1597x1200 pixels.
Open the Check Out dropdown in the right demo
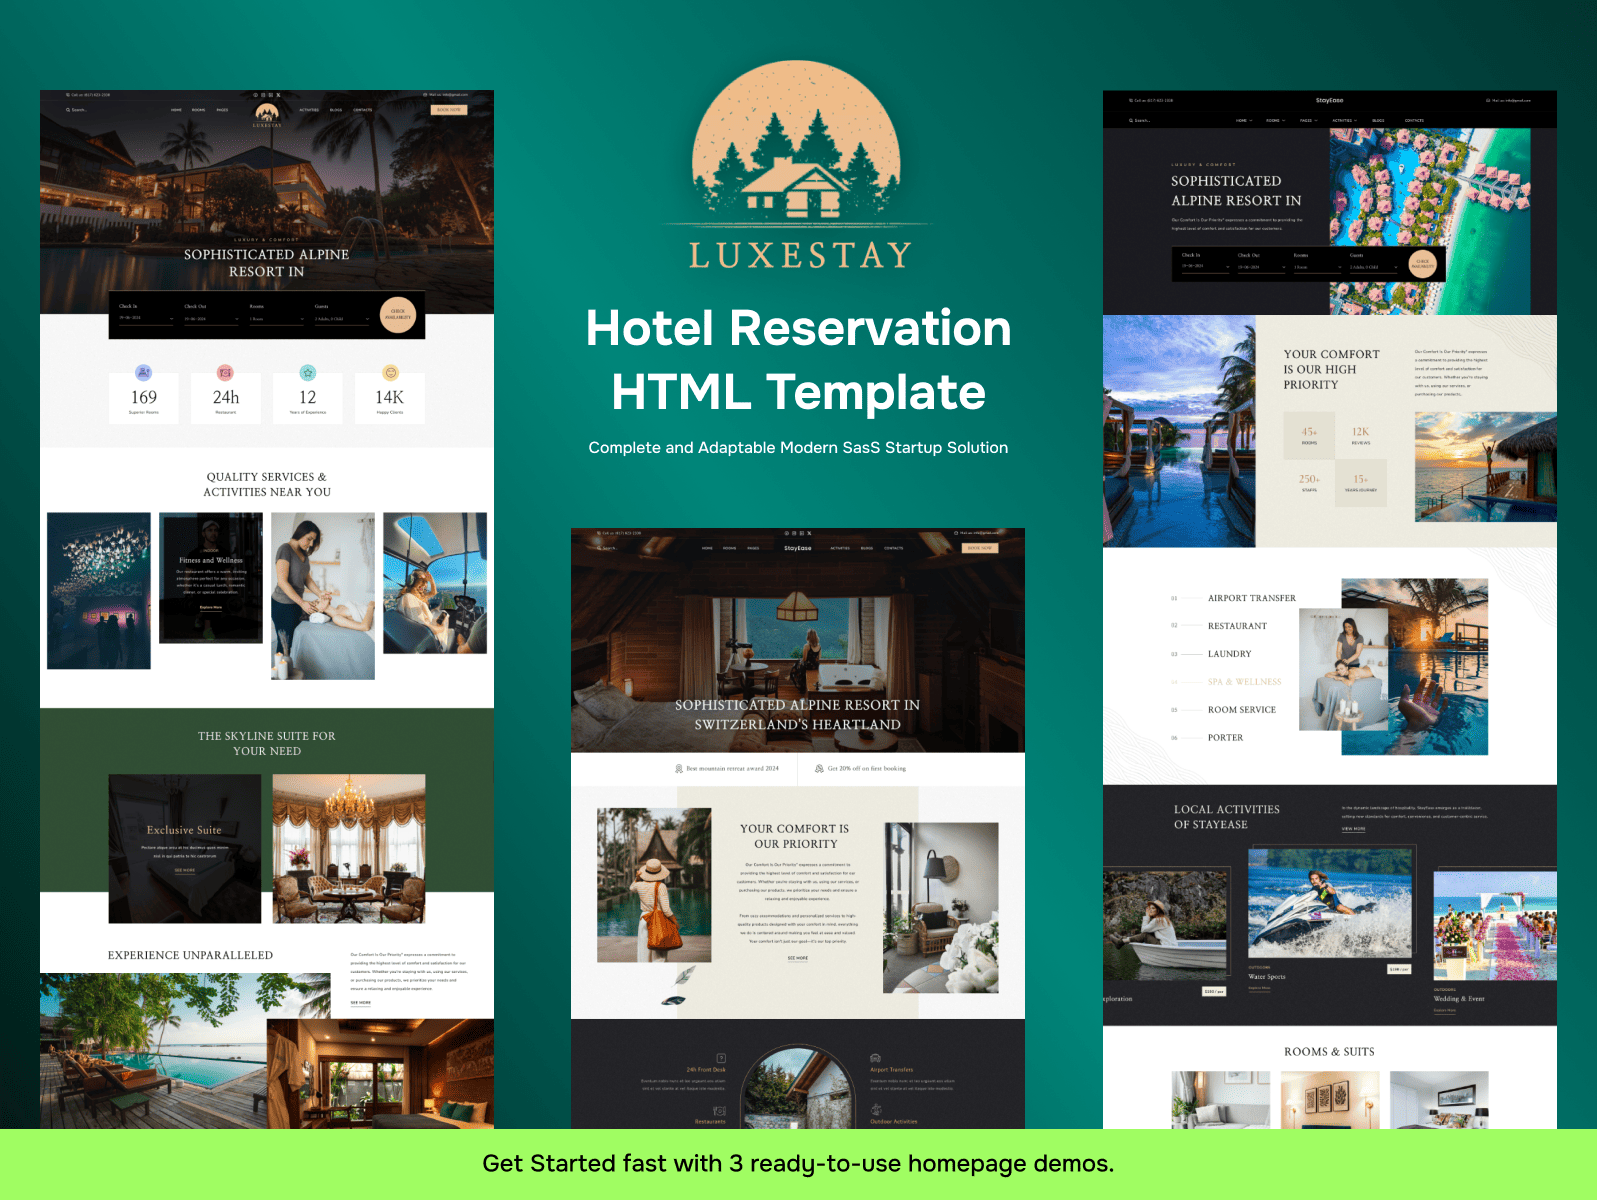pyautogui.click(x=1261, y=267)
